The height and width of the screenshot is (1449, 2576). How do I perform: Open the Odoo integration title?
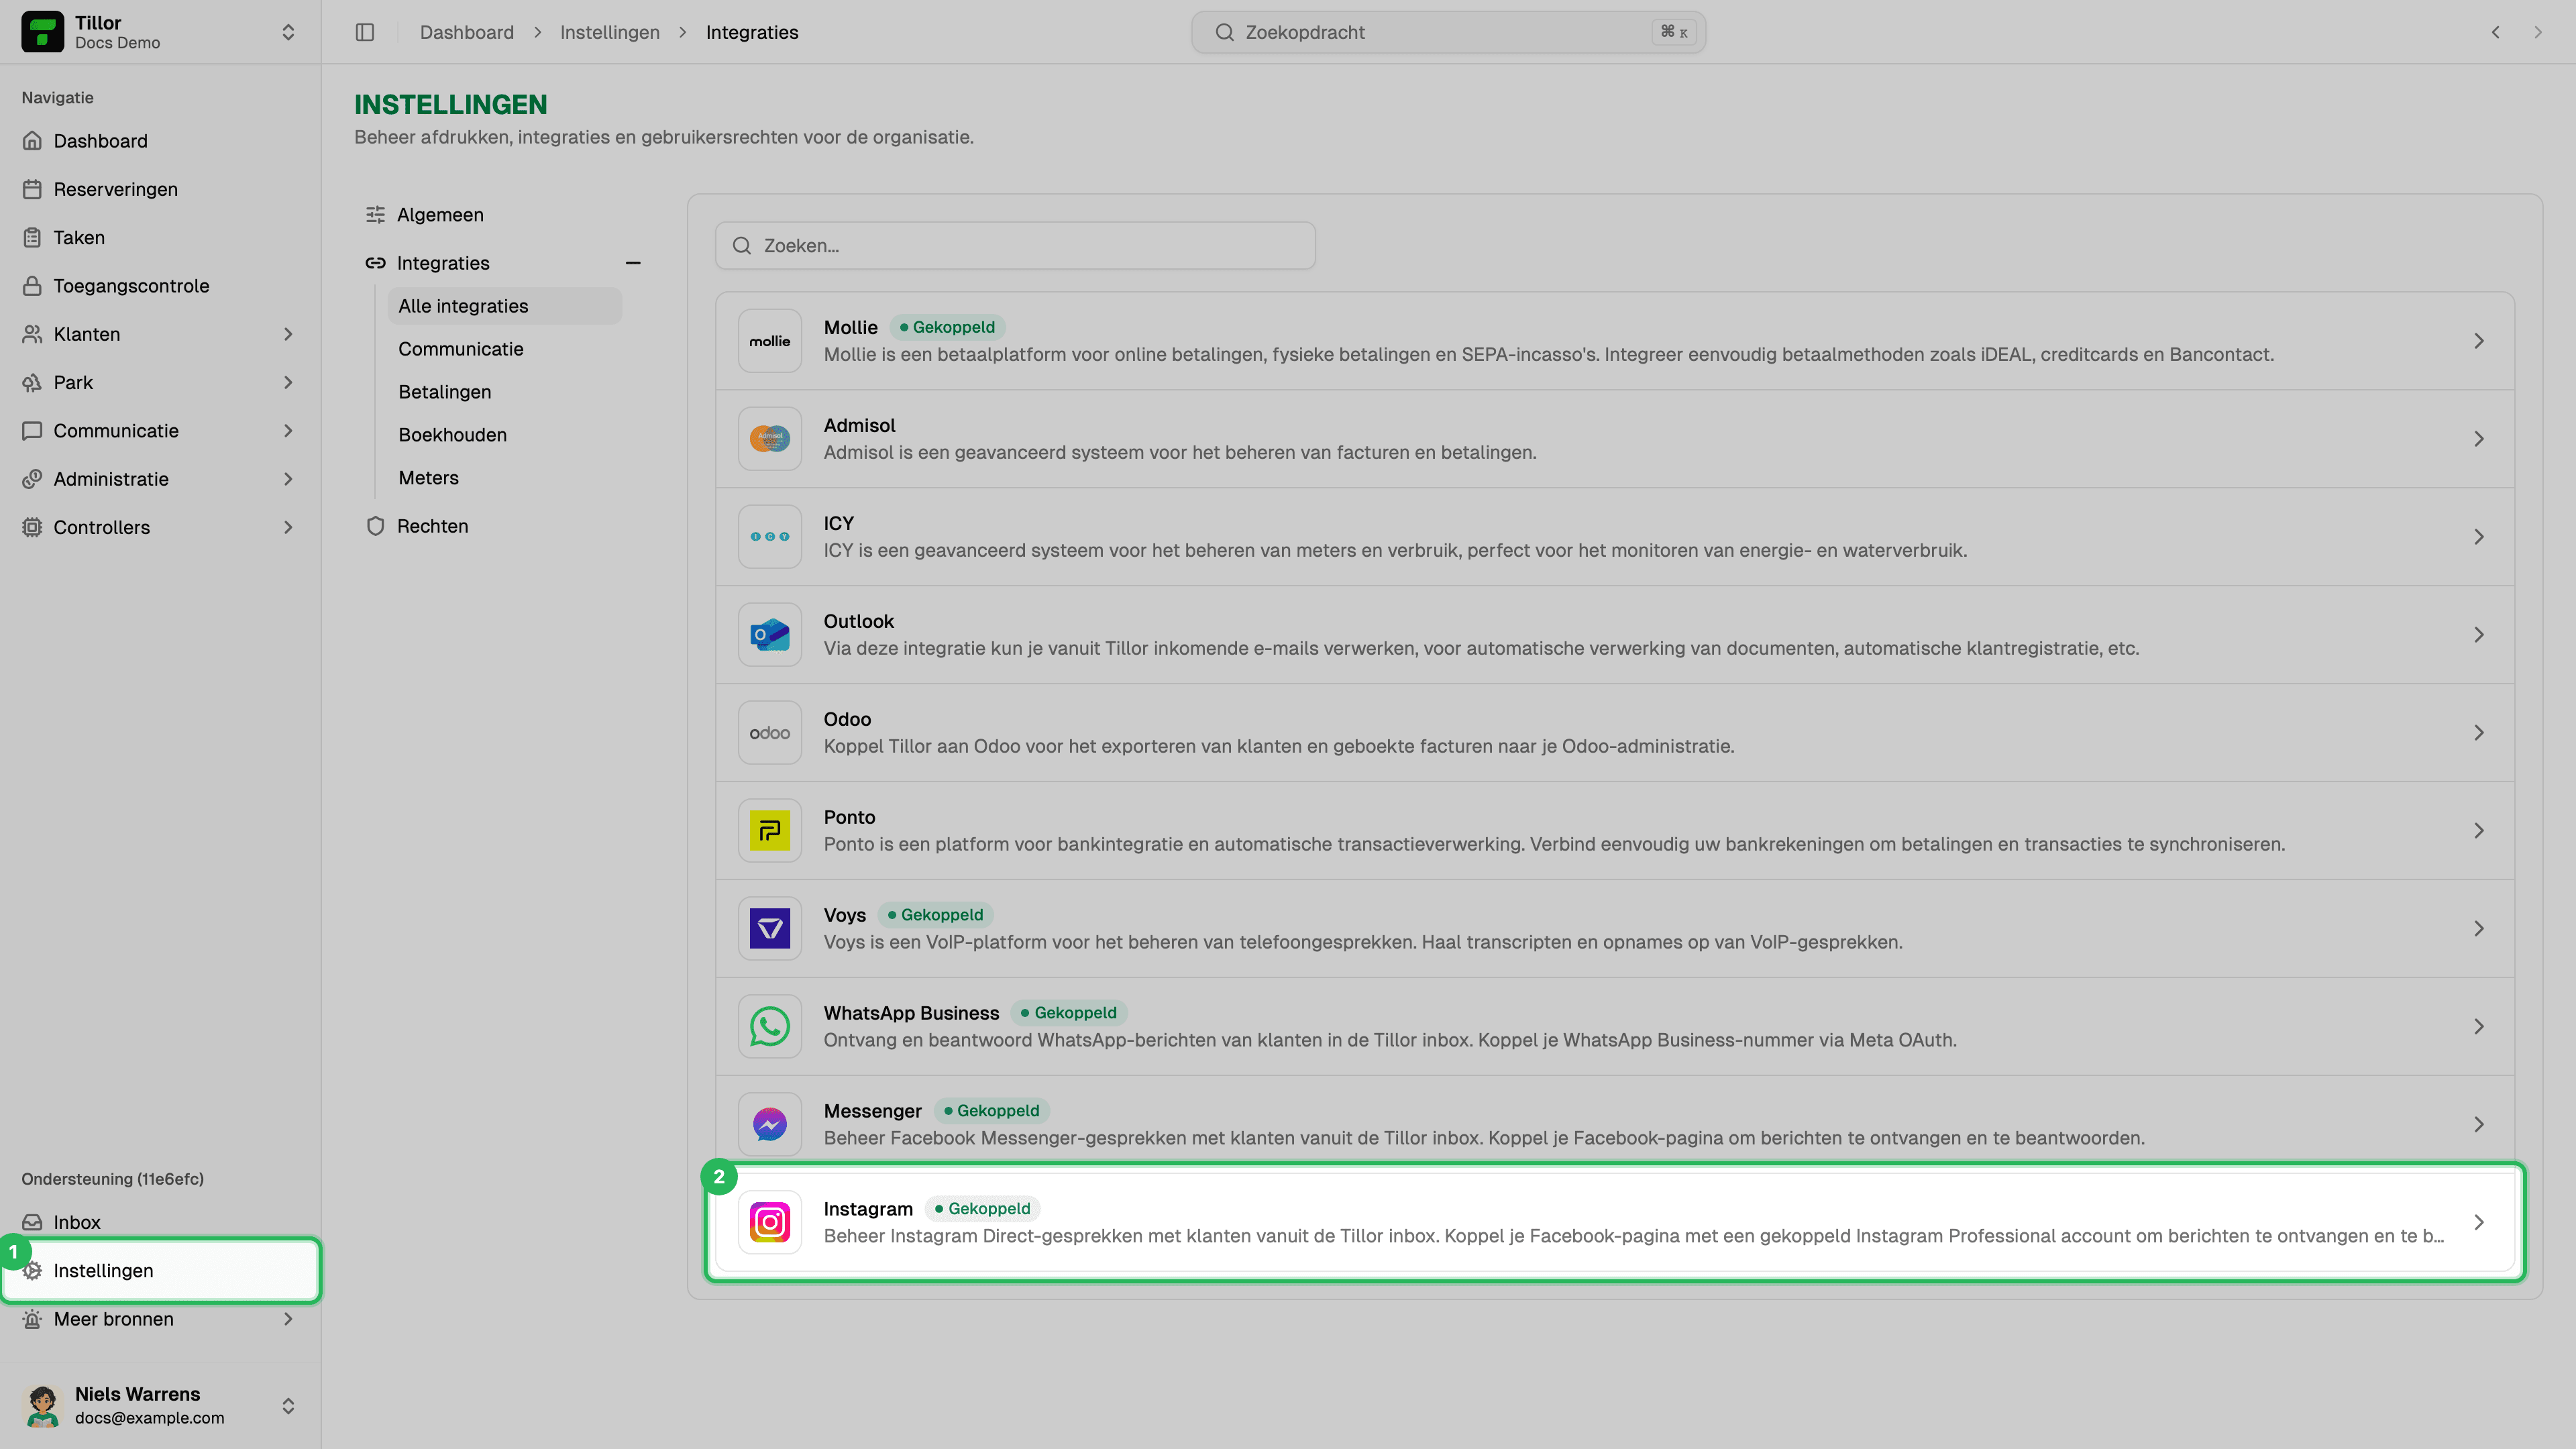coord(847,720)
